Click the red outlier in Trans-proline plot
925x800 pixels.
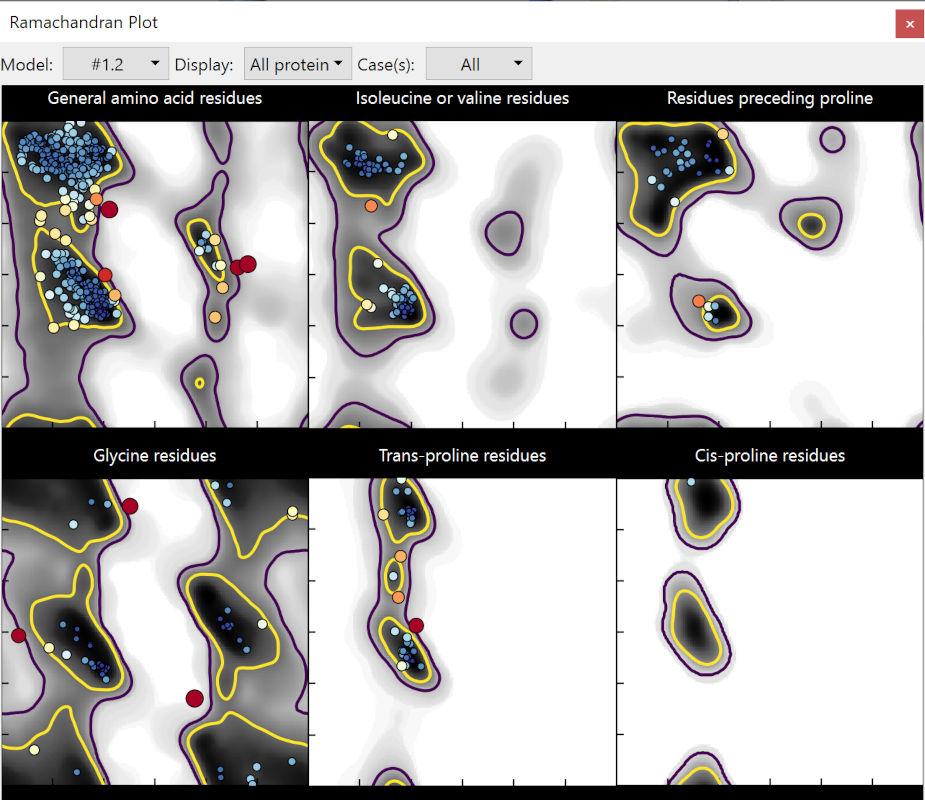[416, 625]
